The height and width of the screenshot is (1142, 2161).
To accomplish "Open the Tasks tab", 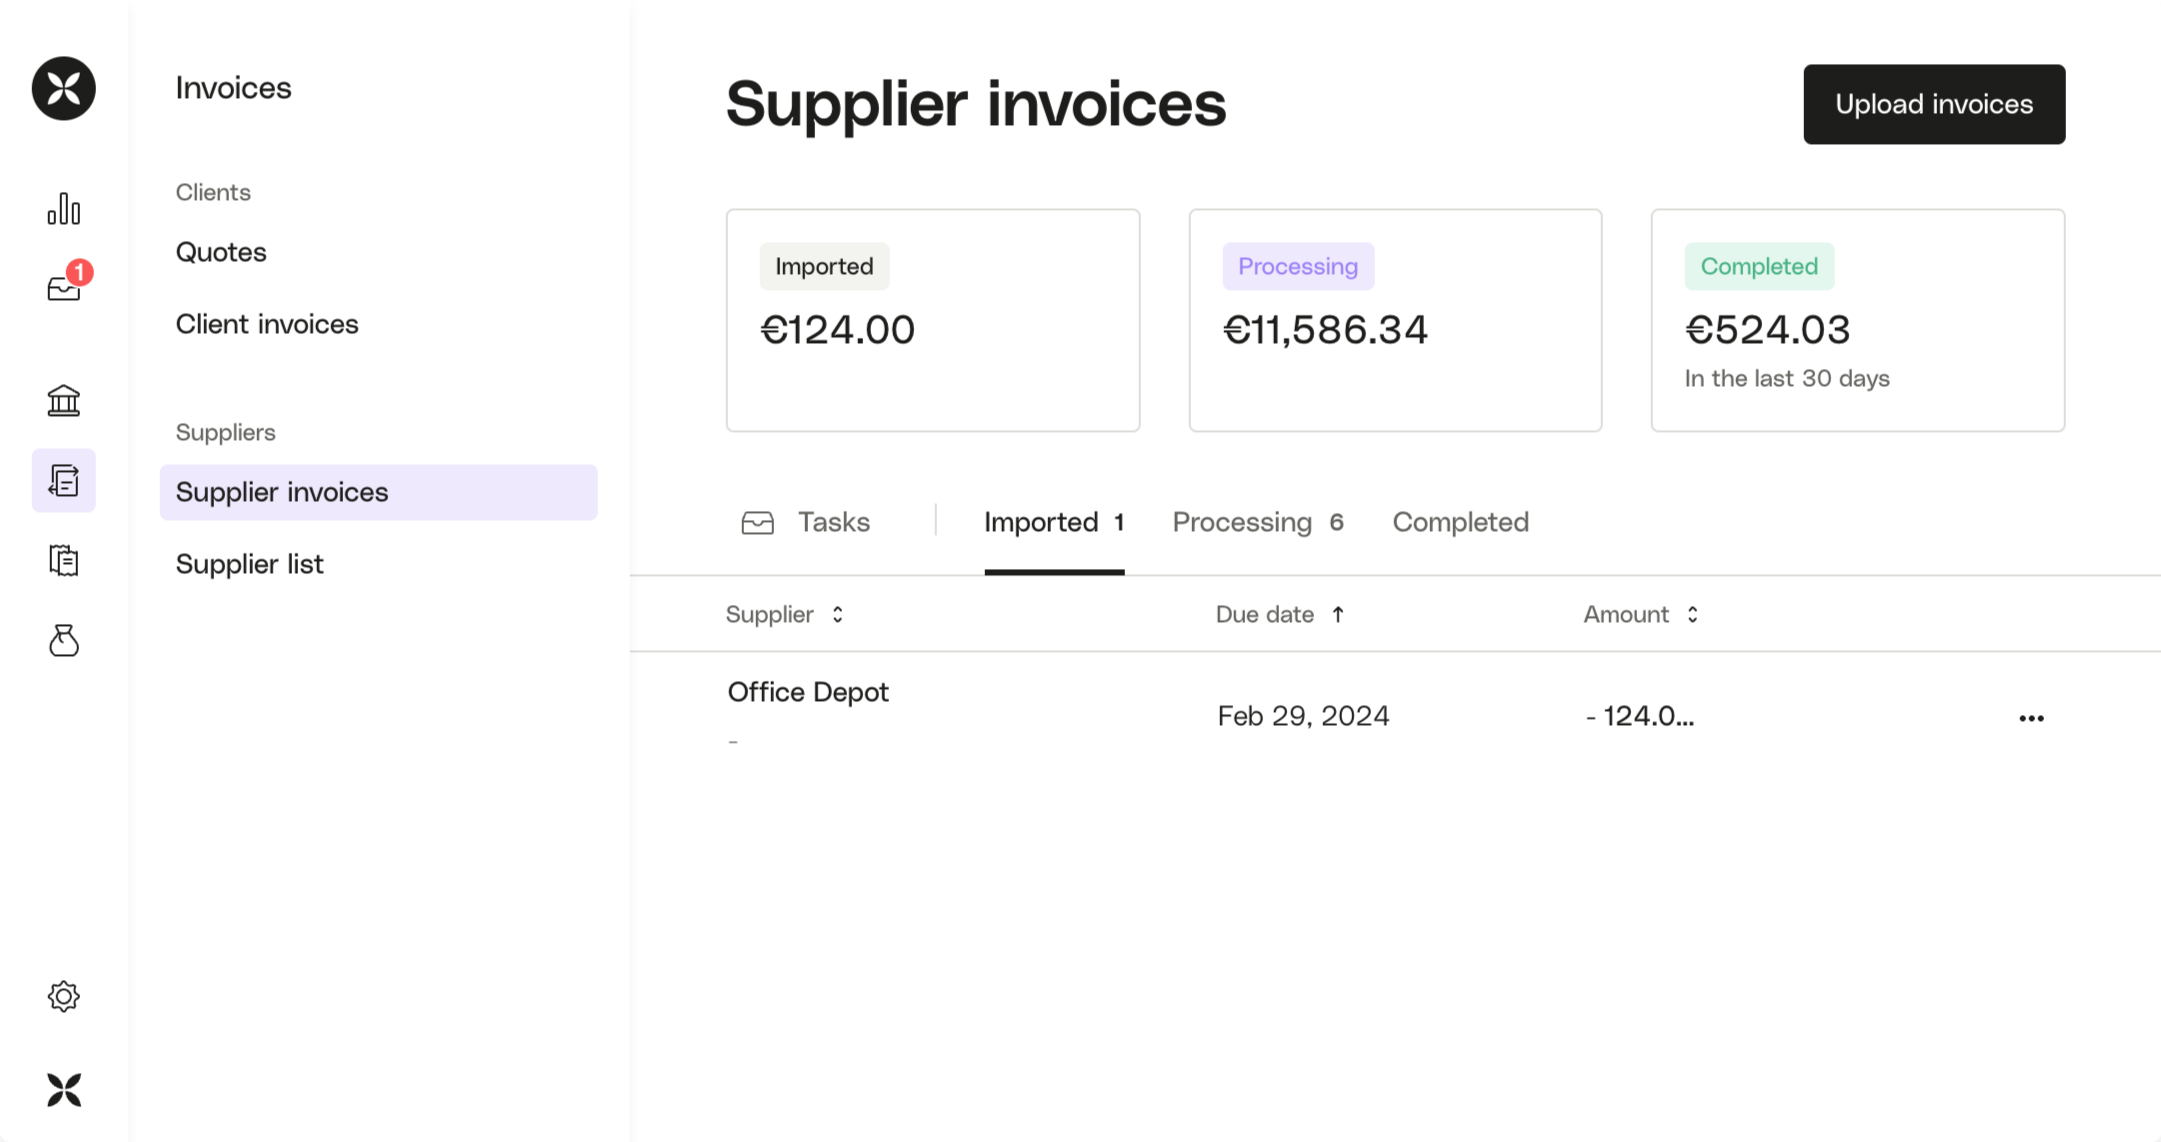I will coord(806,522).
